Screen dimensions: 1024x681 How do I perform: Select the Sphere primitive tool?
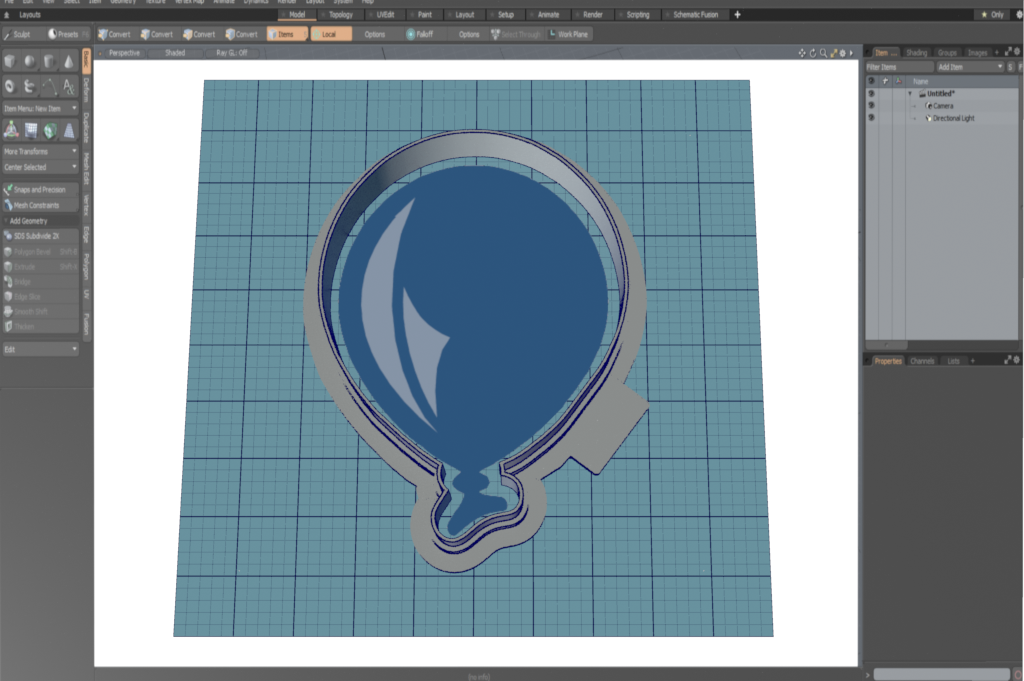tap(30, 62)
